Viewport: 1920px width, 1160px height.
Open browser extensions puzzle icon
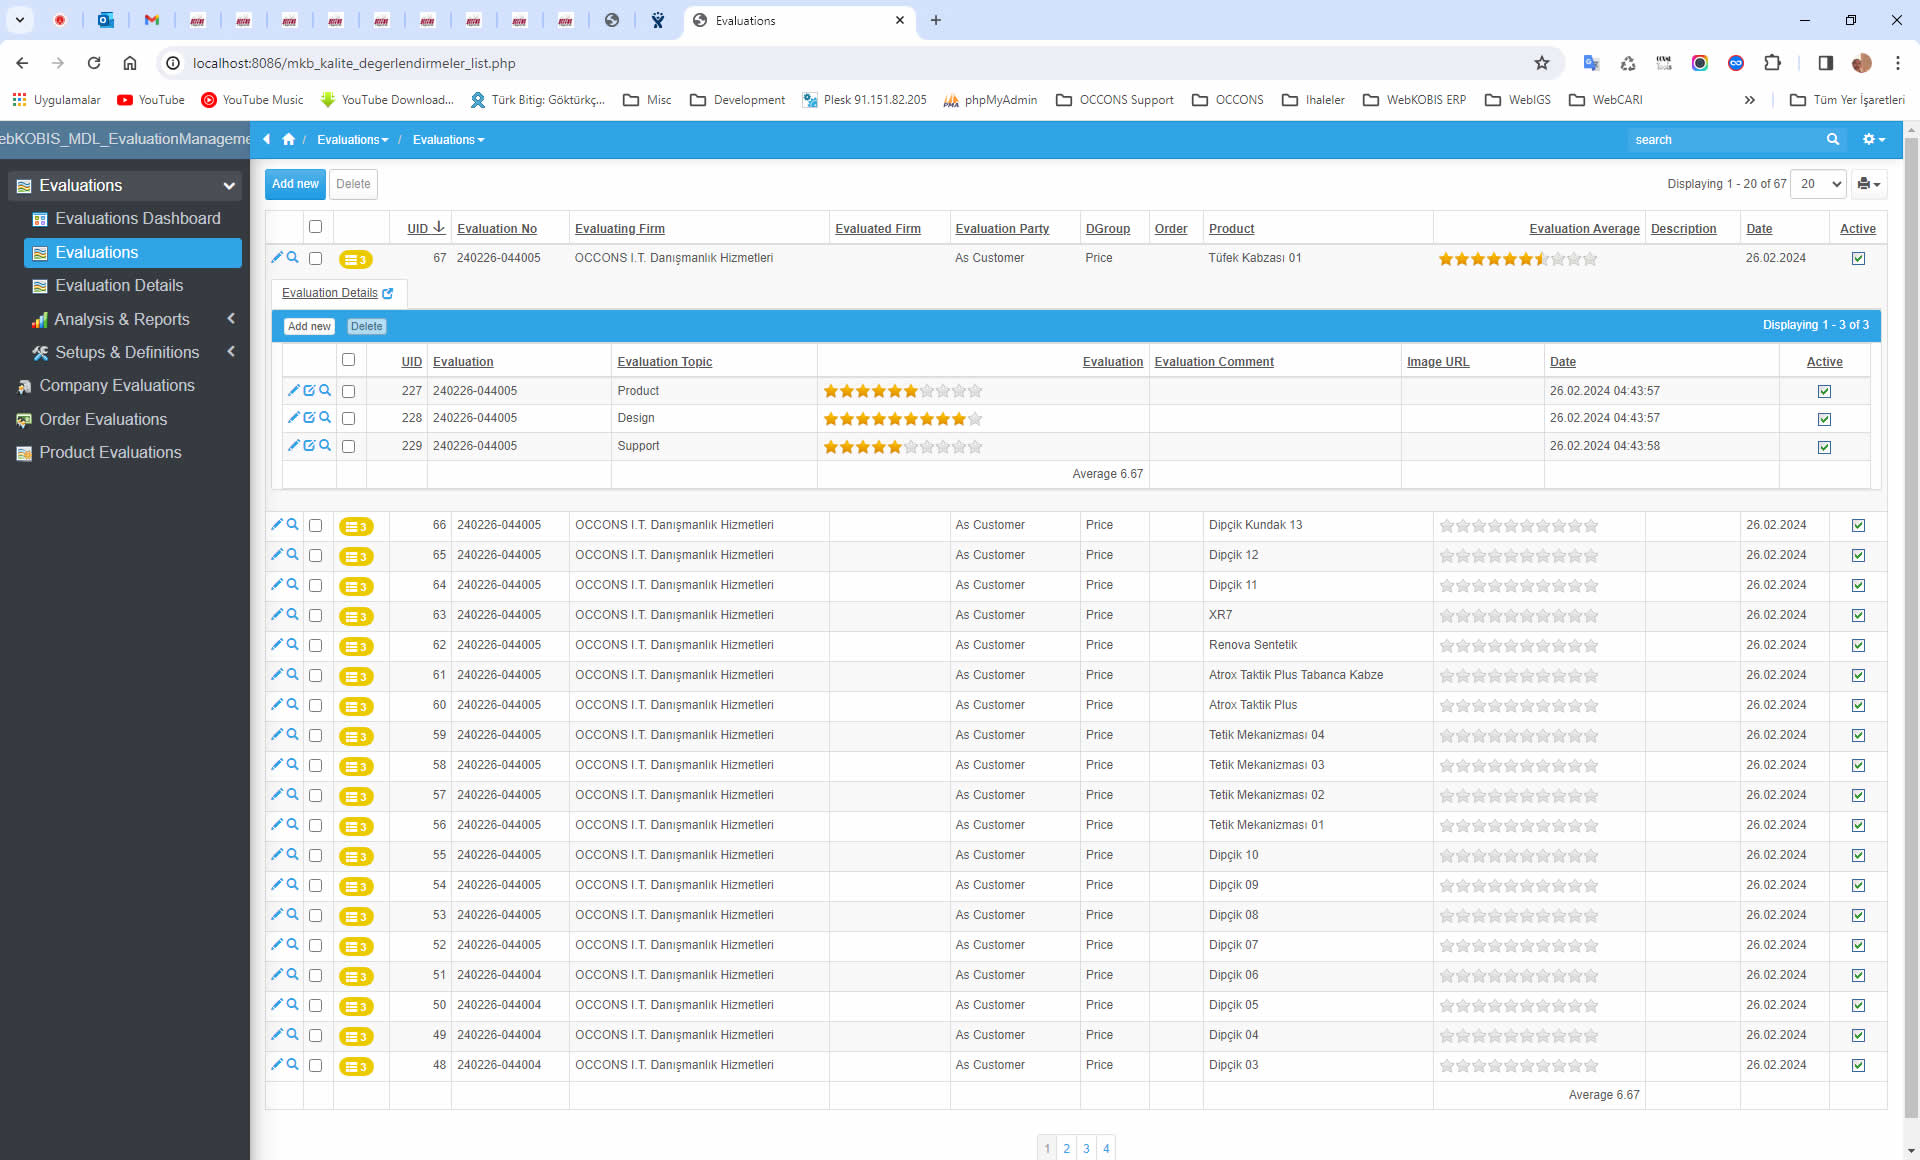[1772, 63]
